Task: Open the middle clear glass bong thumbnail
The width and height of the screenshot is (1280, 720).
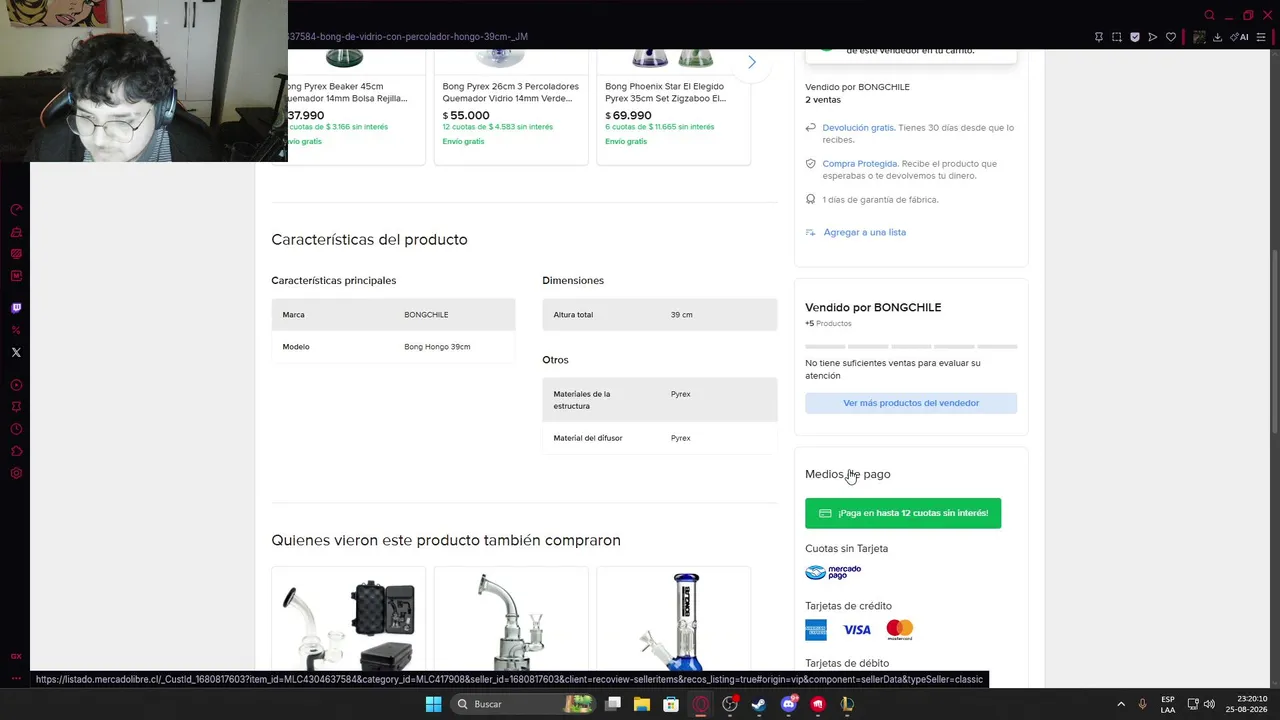Action: point(511,620)
